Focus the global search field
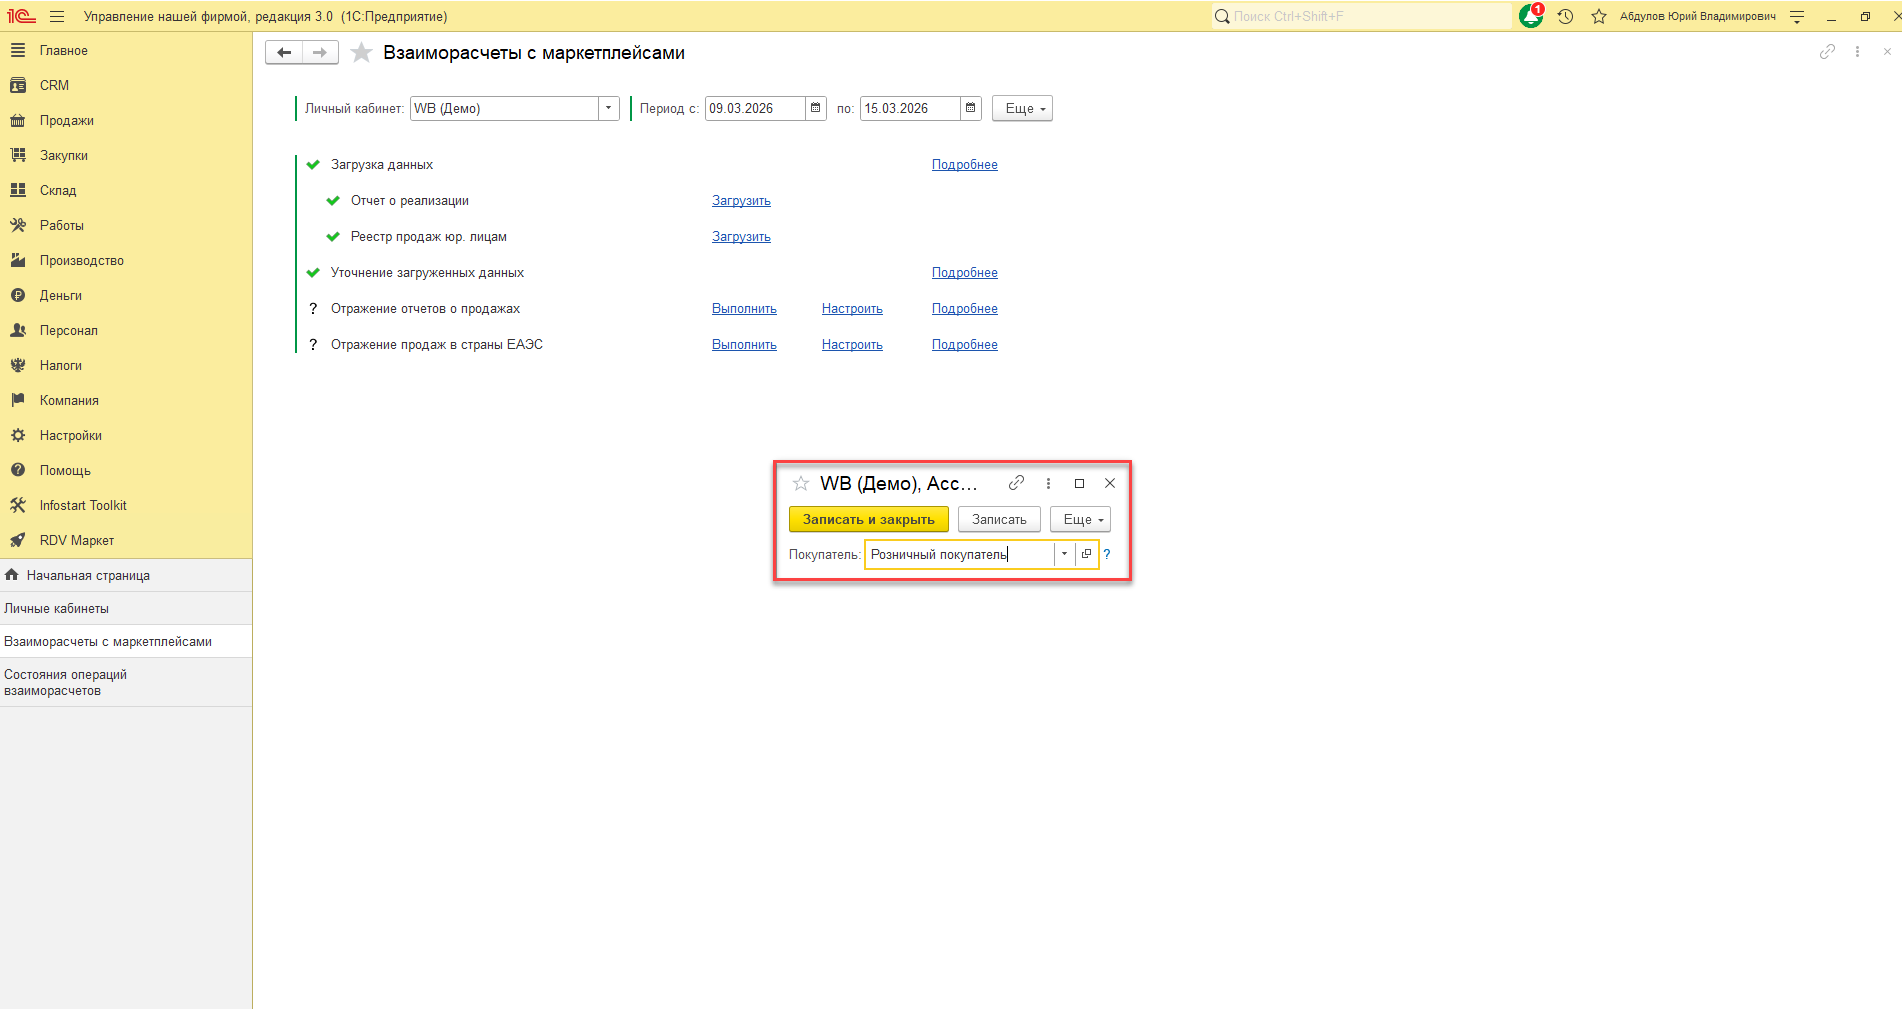 1361,16
